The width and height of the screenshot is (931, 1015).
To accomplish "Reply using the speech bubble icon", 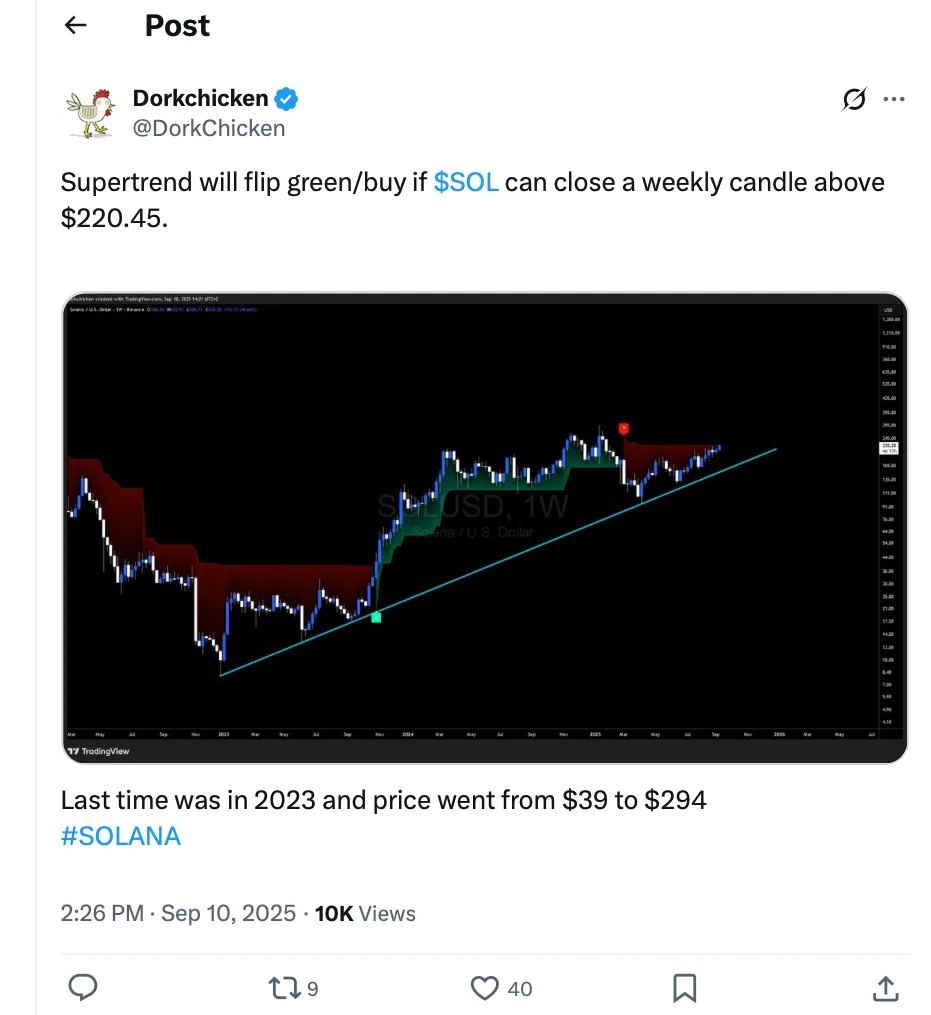I will 82,988.
